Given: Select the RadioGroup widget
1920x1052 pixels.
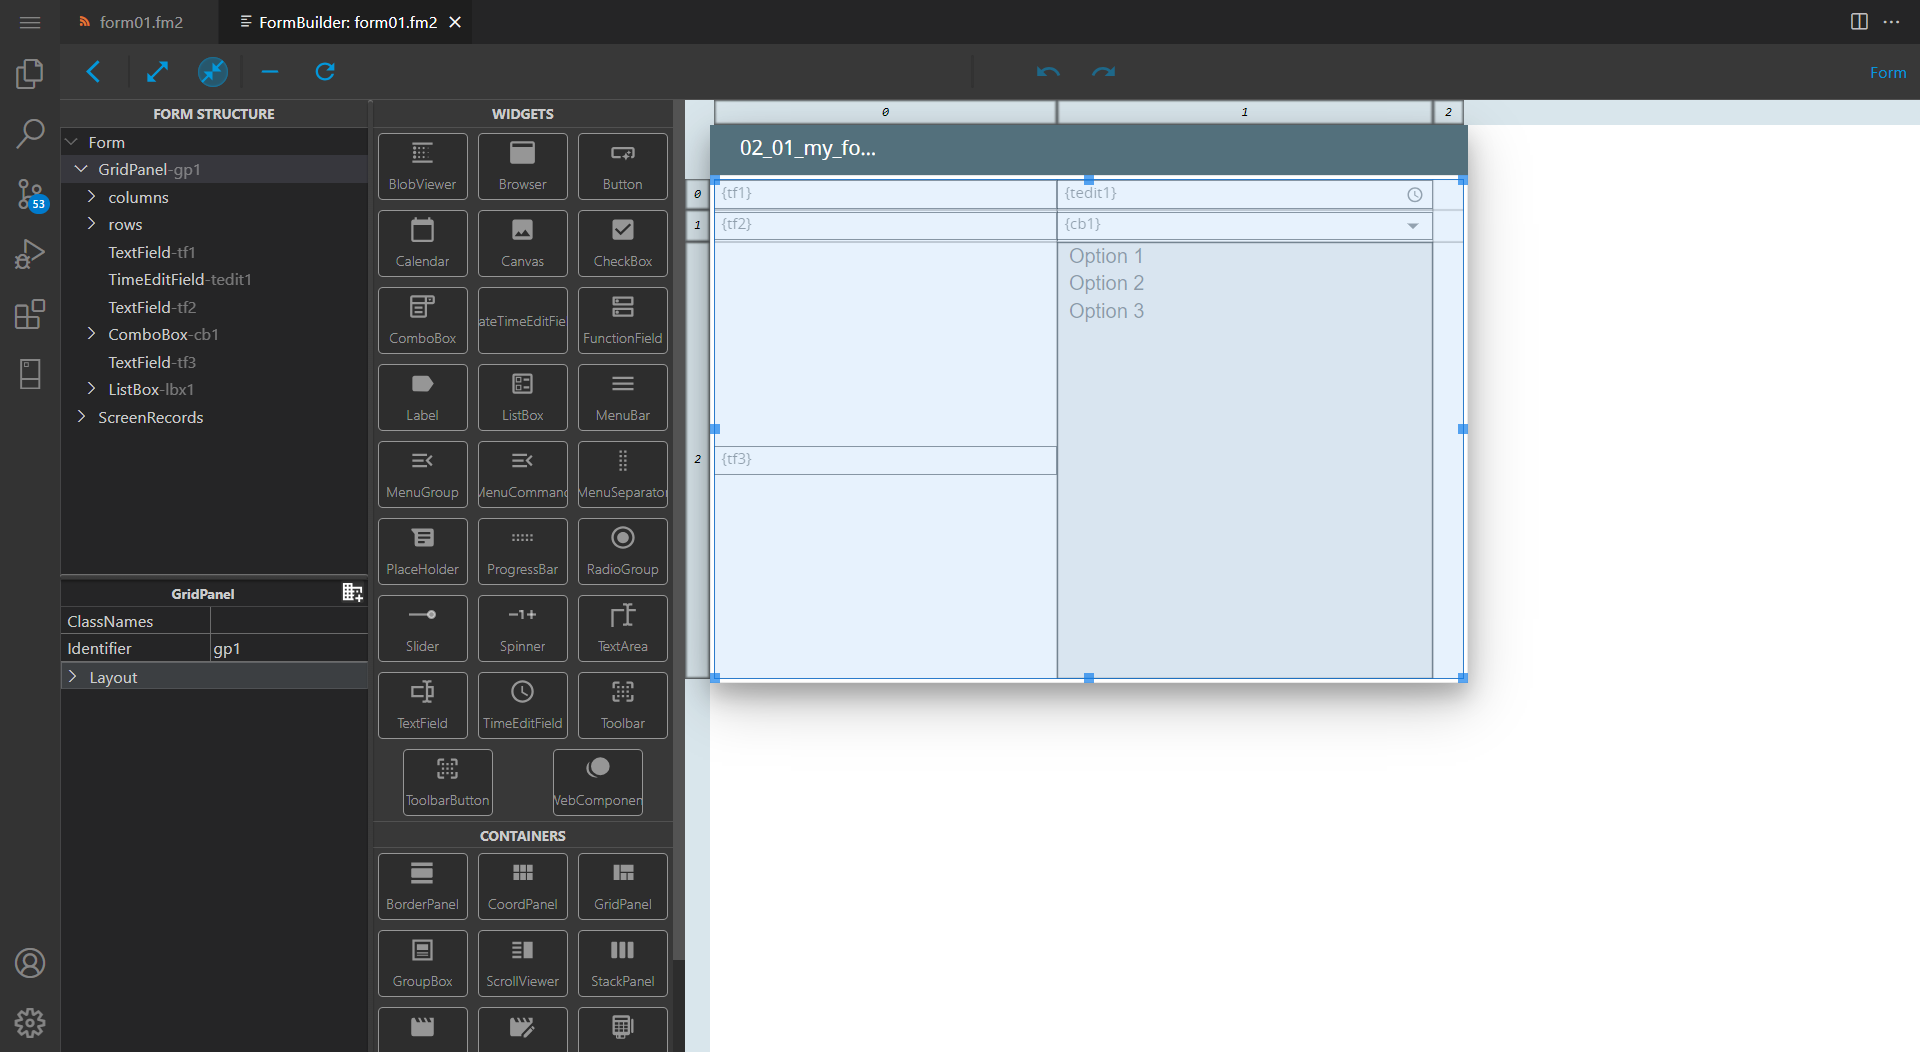Looking at the screenshot, I should pyautogui.click(x=622, y=551).
